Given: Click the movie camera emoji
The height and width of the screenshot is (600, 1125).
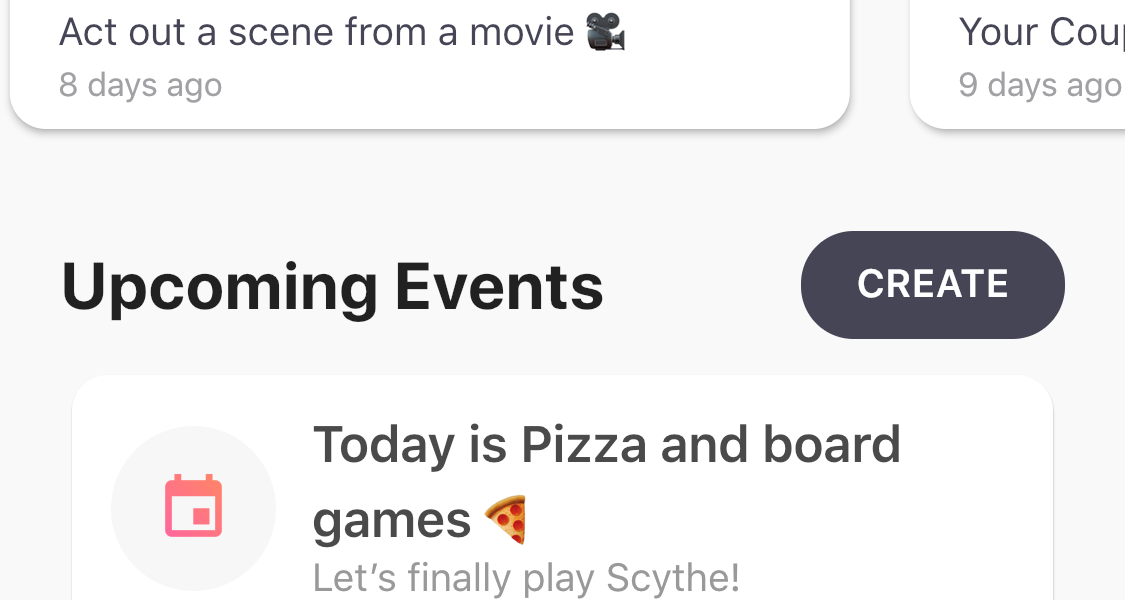Looking at the screenshot, I should tap(605, 32).
